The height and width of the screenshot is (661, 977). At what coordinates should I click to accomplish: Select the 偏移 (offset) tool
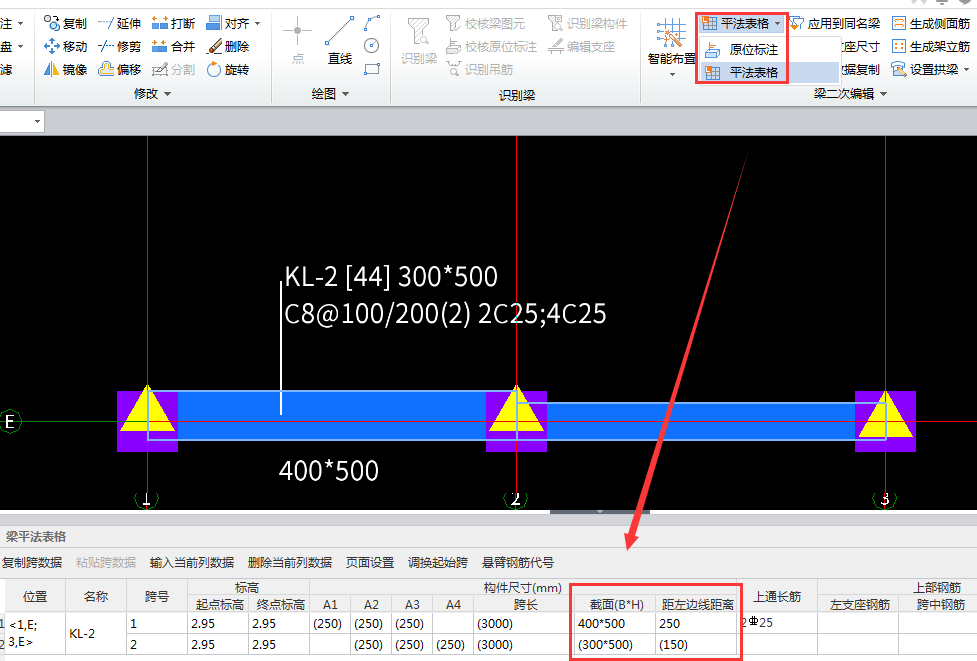[120, 70]
